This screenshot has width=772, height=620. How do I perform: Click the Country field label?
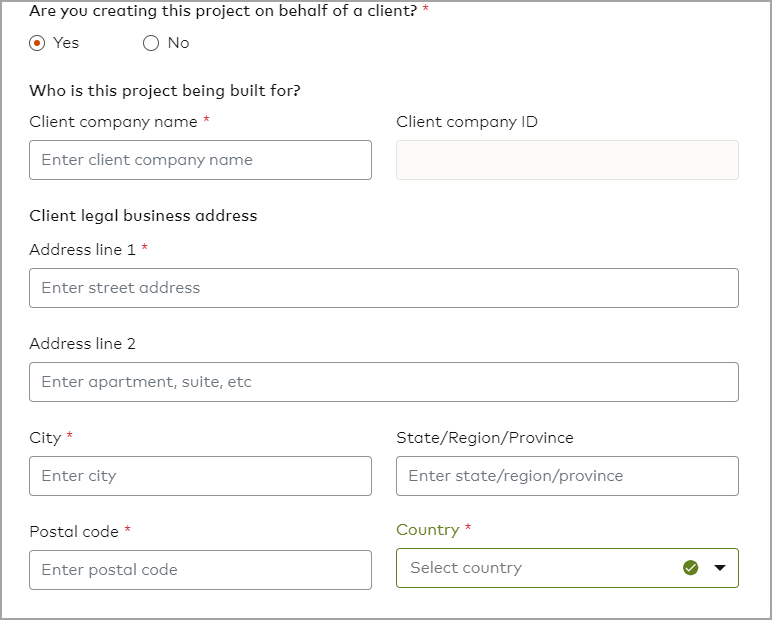[x=427, y=530]
